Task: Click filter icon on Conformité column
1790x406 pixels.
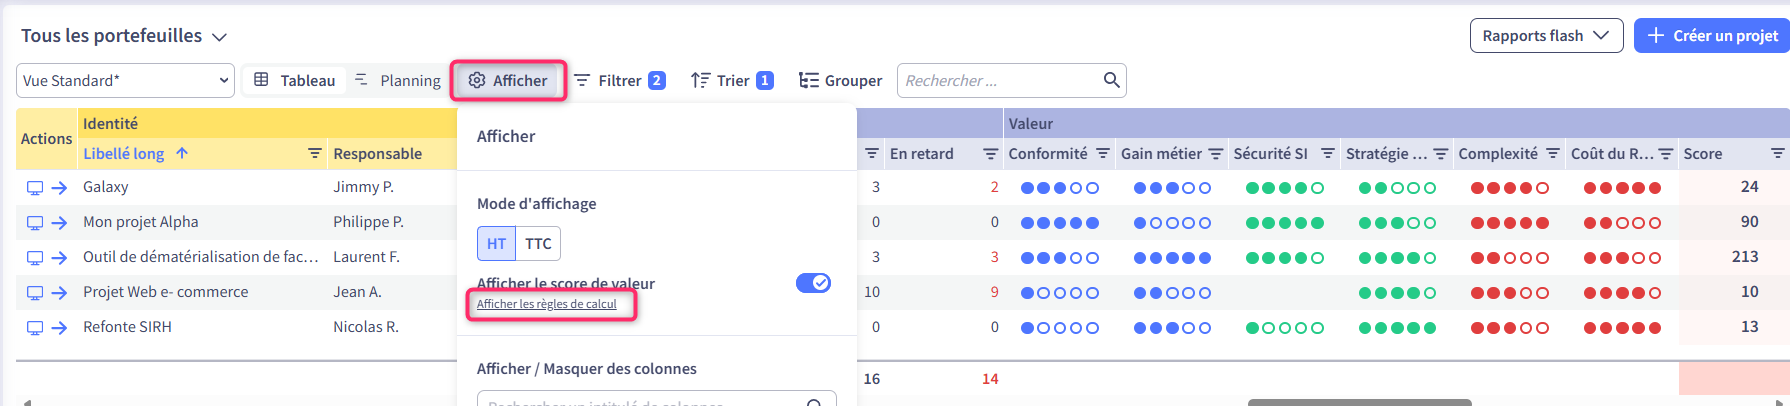Action: pos(1102,153)
